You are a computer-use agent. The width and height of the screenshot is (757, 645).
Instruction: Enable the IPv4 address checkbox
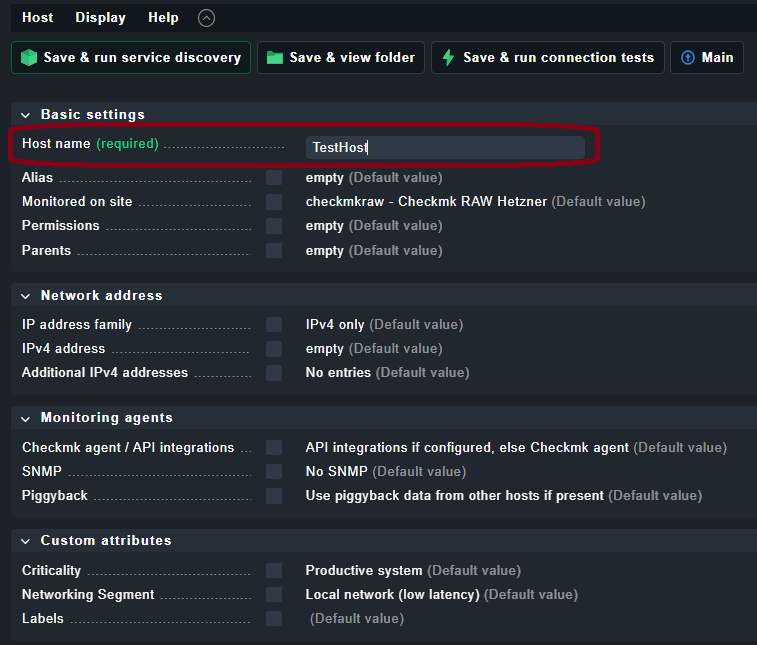274,349
